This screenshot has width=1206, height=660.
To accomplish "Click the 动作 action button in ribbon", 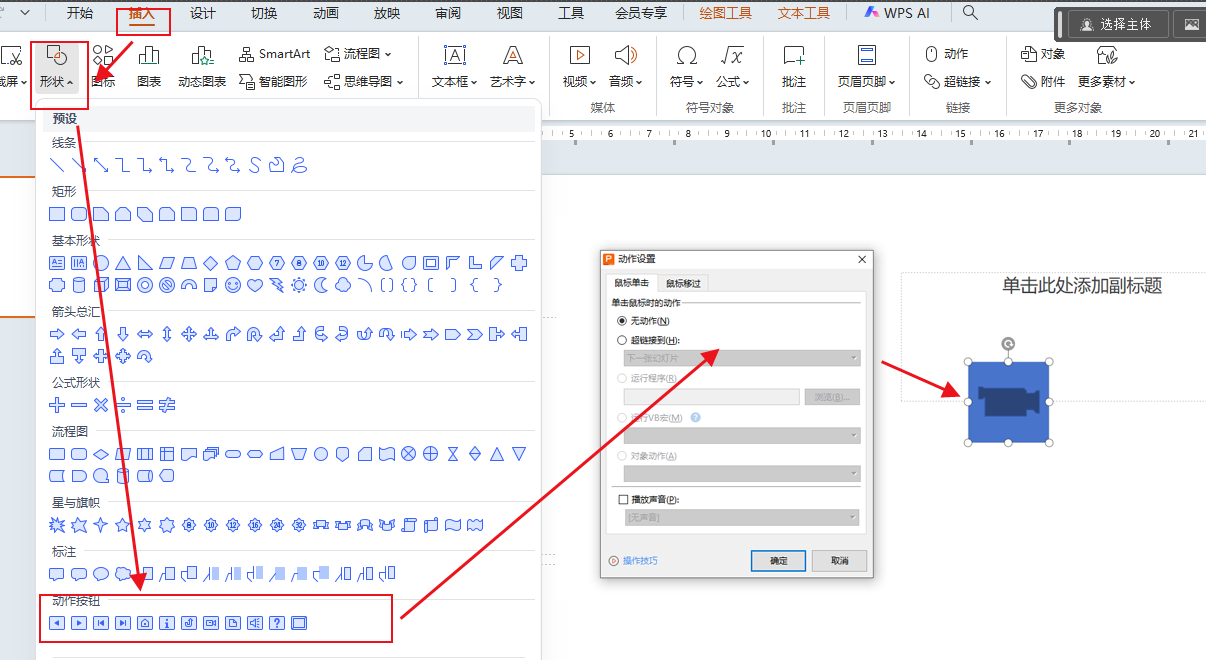I will 946,54.
